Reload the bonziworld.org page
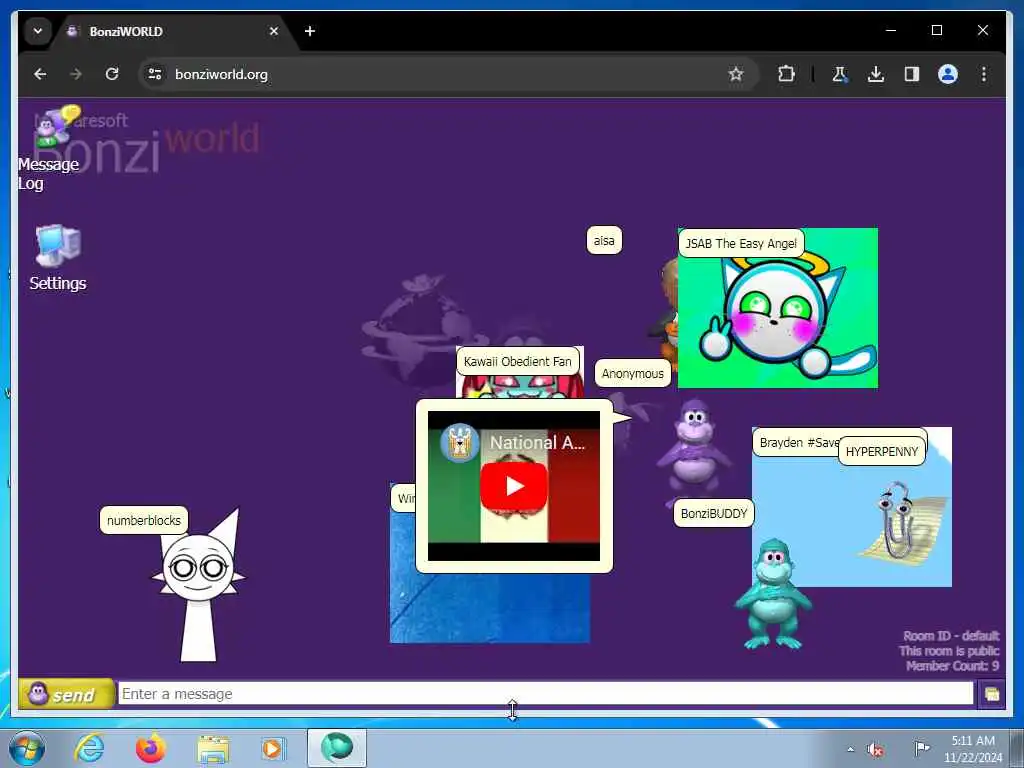Image resolution: width=1024 pixels, height=768 pixels. coord(112,74)
